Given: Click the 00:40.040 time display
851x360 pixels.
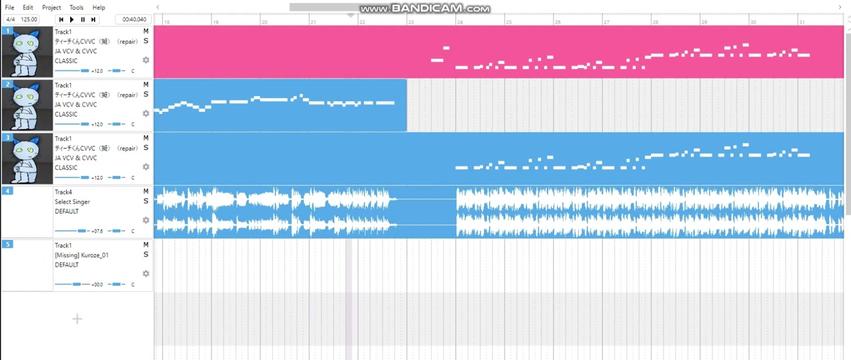Looking at the screenshot, I should pyautogui.click(x=134, y=20).
